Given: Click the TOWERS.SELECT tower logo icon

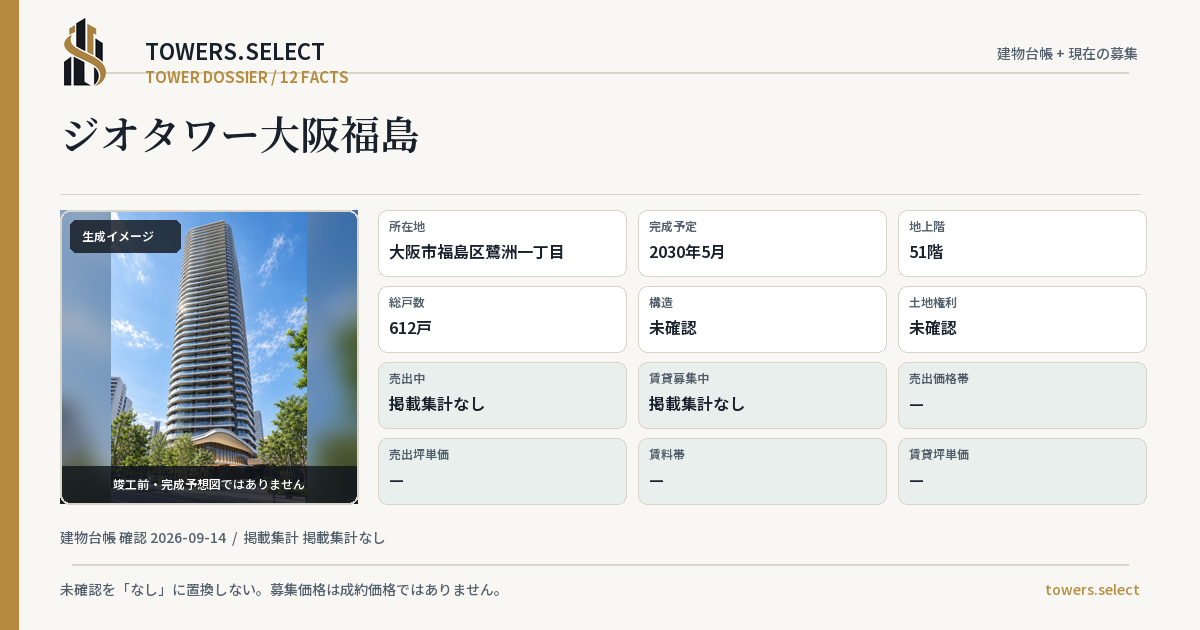Looking at the screenshot, I should (x=85, y=52).
